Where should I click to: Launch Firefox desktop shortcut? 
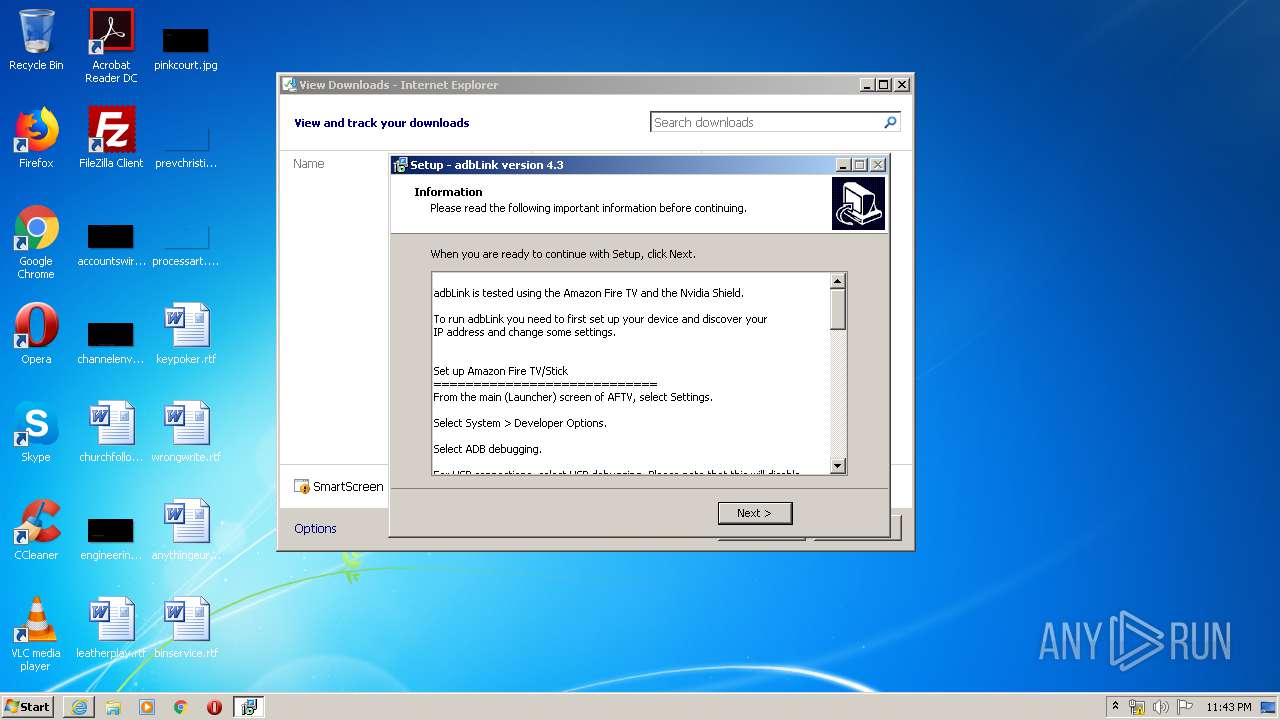pyautogui.click(x=36, y=138)
